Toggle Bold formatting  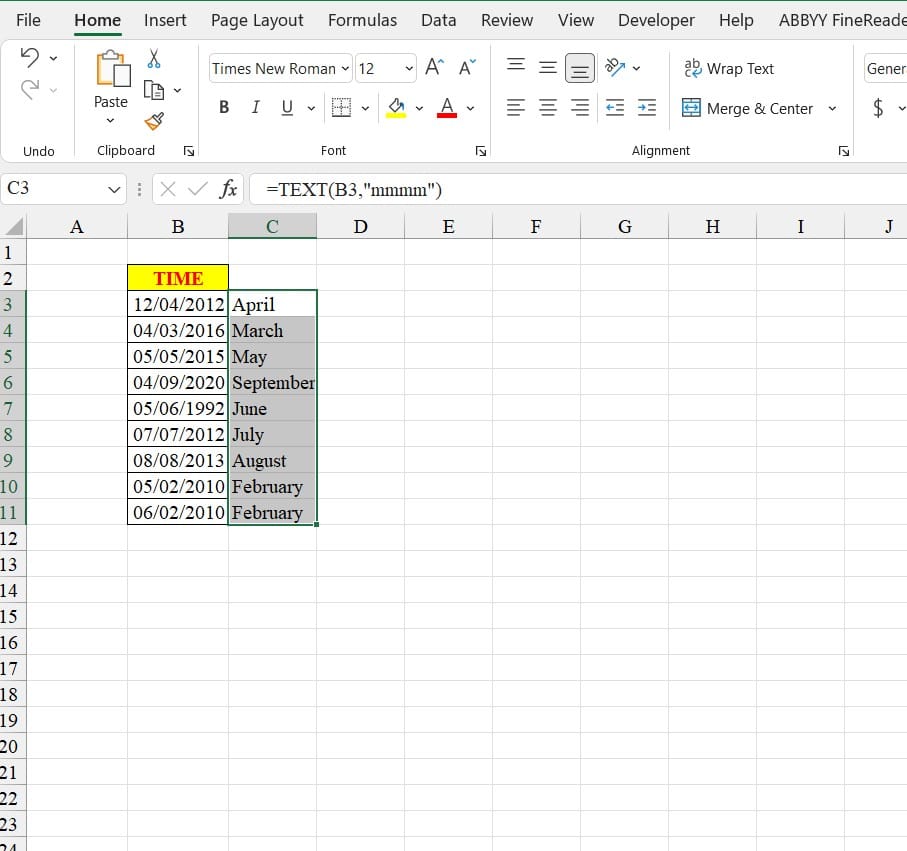[x=224, y=108]
